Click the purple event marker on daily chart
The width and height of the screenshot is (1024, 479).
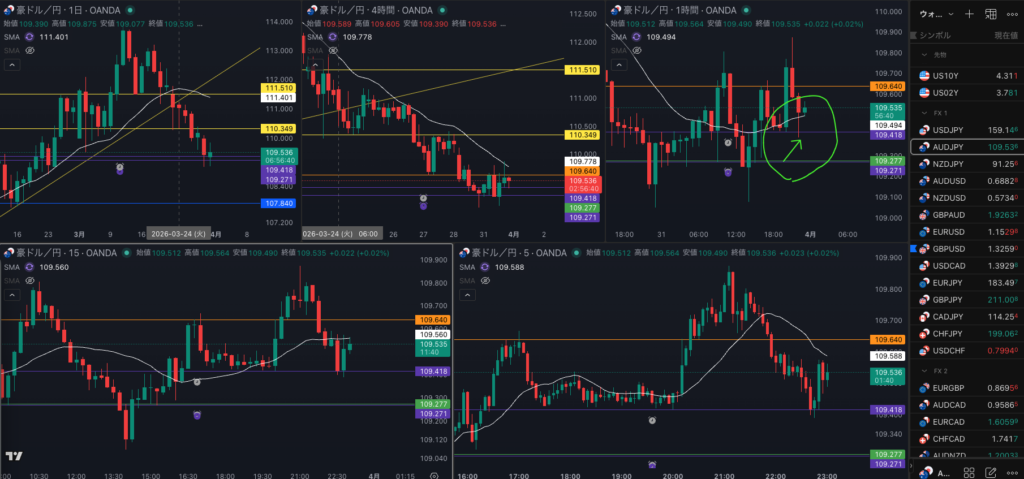pos(121,171)
